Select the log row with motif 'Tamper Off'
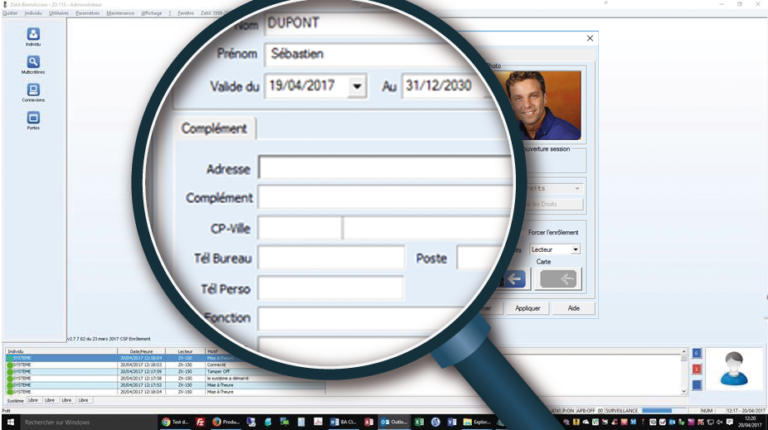768x430 pixels. (165, 372)
